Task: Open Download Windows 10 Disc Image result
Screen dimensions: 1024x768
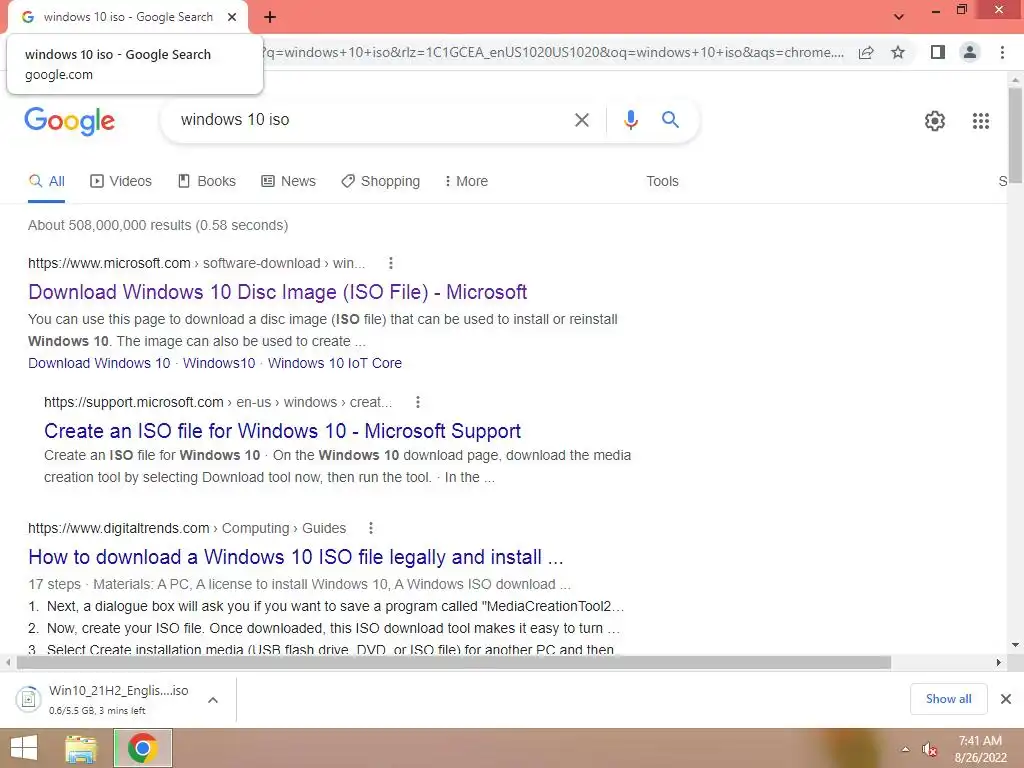Action: click(278, 292)
